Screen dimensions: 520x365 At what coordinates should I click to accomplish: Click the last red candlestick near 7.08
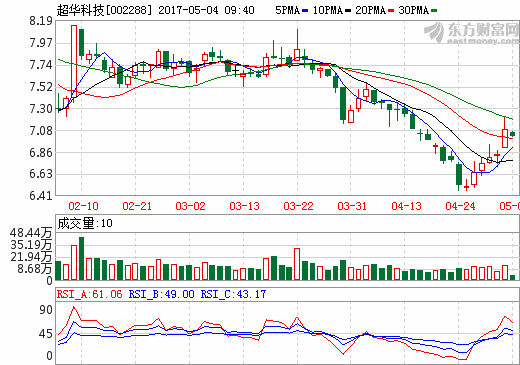click(x=505, y=138)
